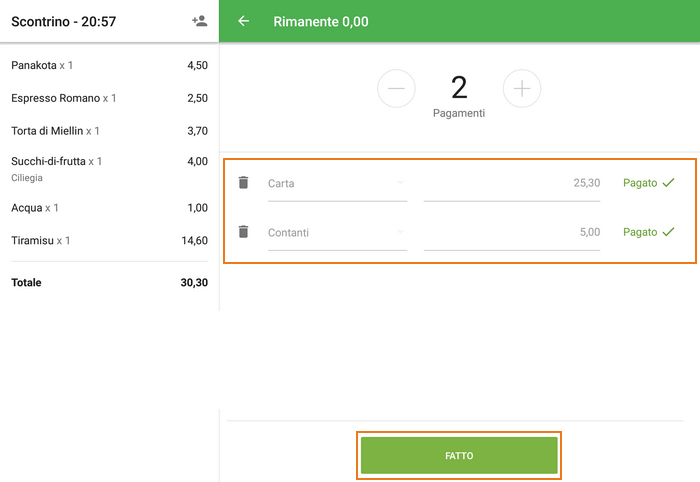Screen dimensions: 700x482
Task: Open the Carta payment type dropdown
Action: [x=337, y=184]
